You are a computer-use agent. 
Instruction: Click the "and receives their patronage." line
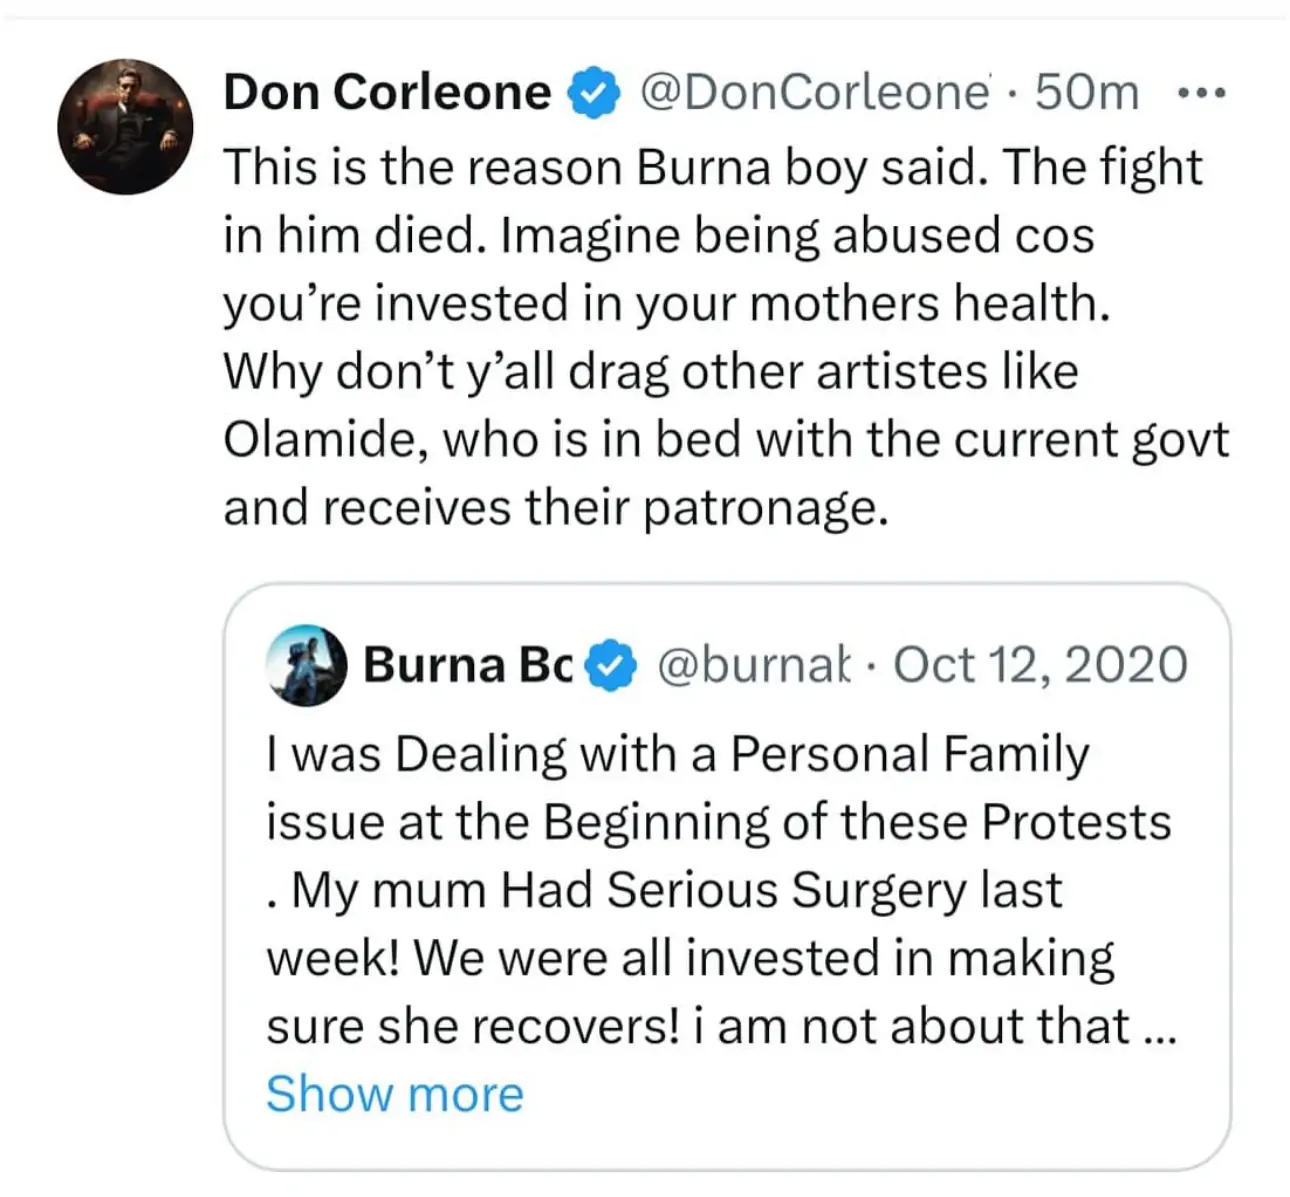(x=555, y=508)
